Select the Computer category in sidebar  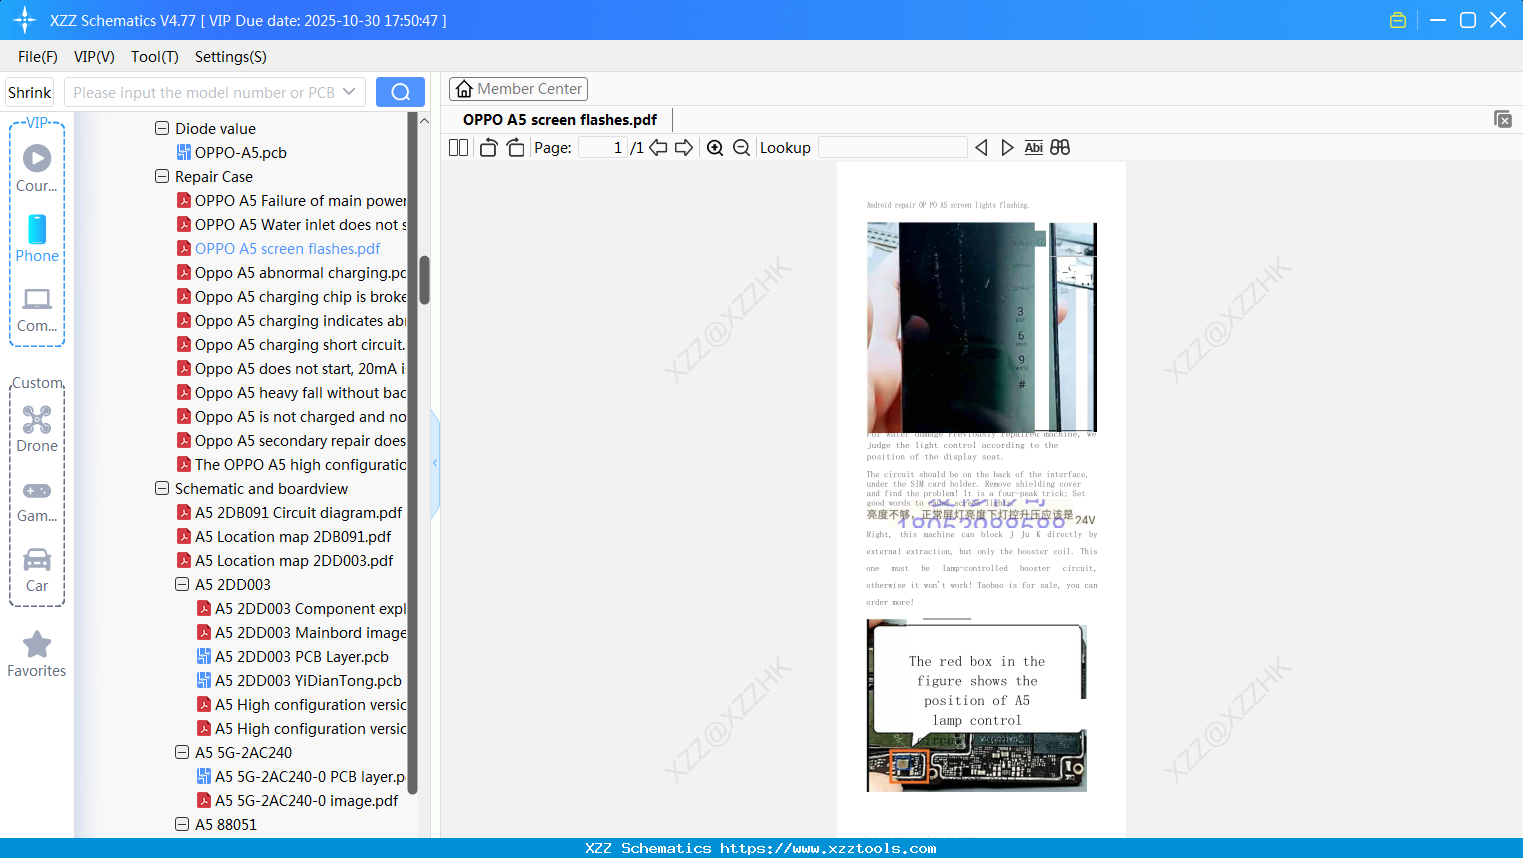tap(37, 310)
